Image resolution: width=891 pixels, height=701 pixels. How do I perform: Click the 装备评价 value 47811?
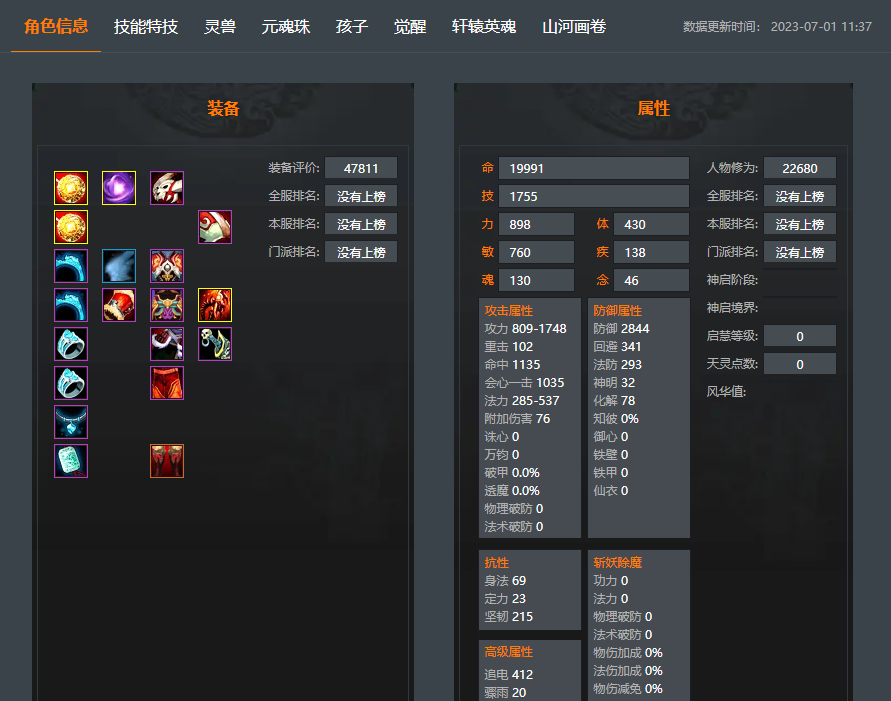(361, 168)
